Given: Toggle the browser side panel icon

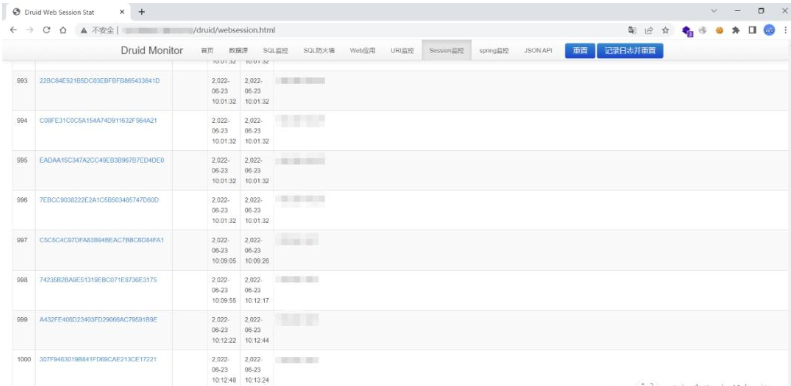Looking at the screenshot, I should point(752,30).
